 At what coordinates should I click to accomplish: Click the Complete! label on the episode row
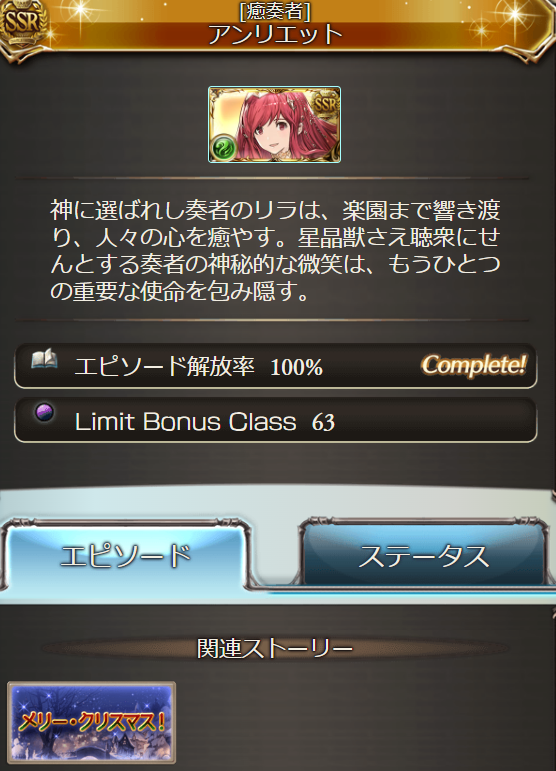coord(474,365)
